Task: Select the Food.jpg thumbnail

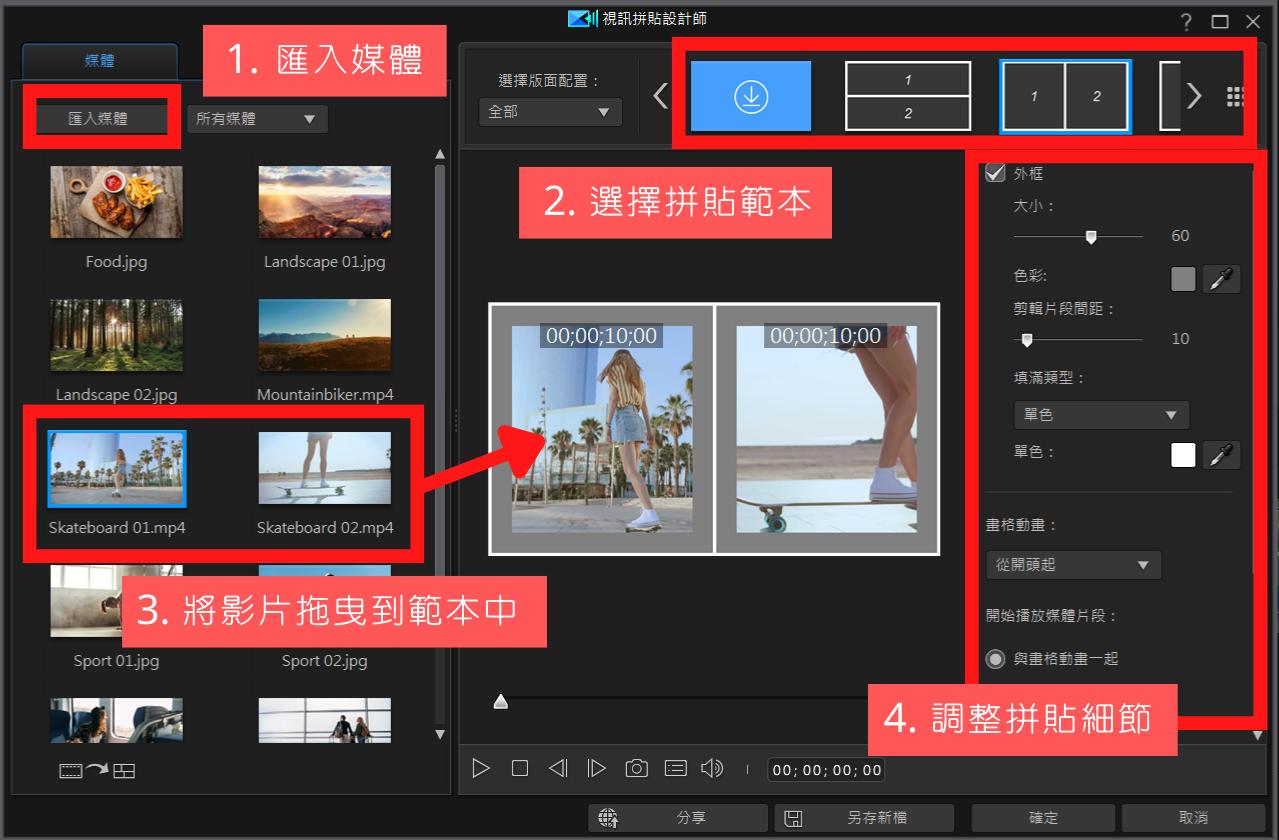Action: 116,201
